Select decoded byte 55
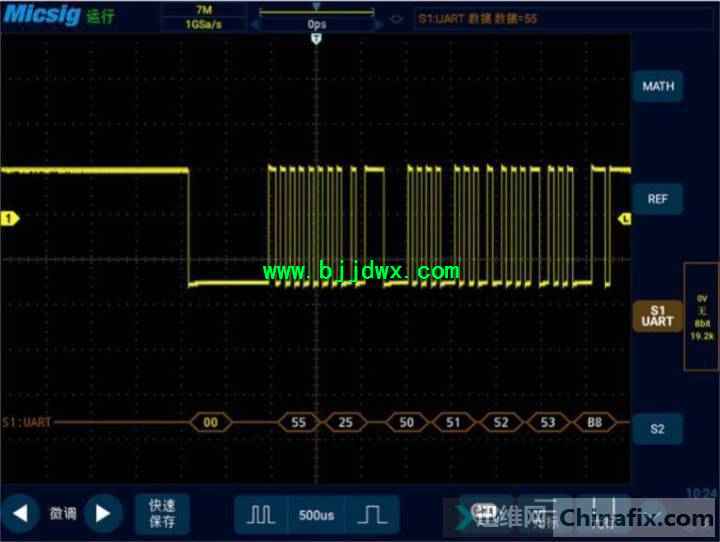 [x=298, y=422]
